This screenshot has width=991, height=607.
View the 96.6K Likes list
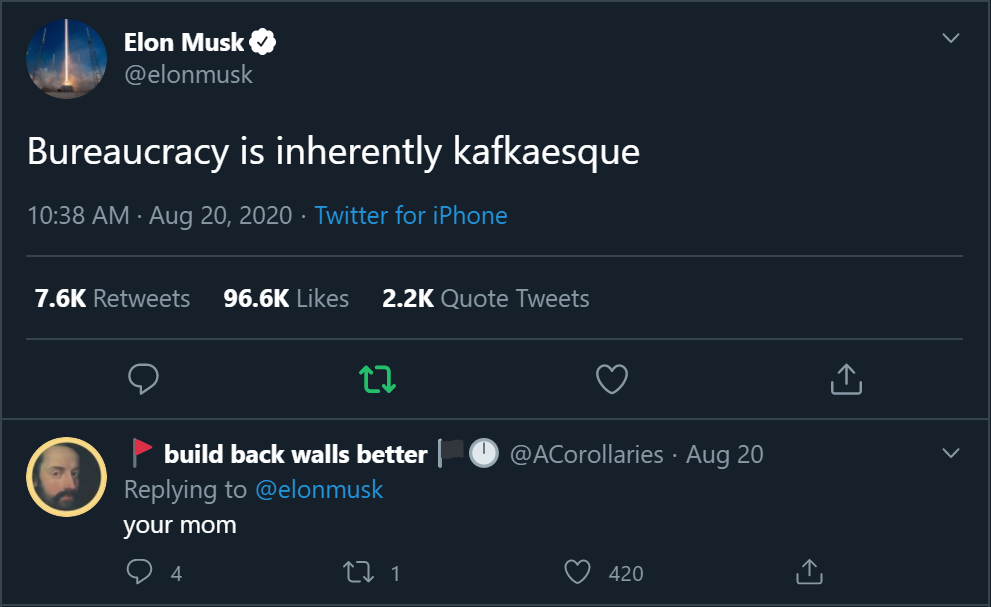286,298
